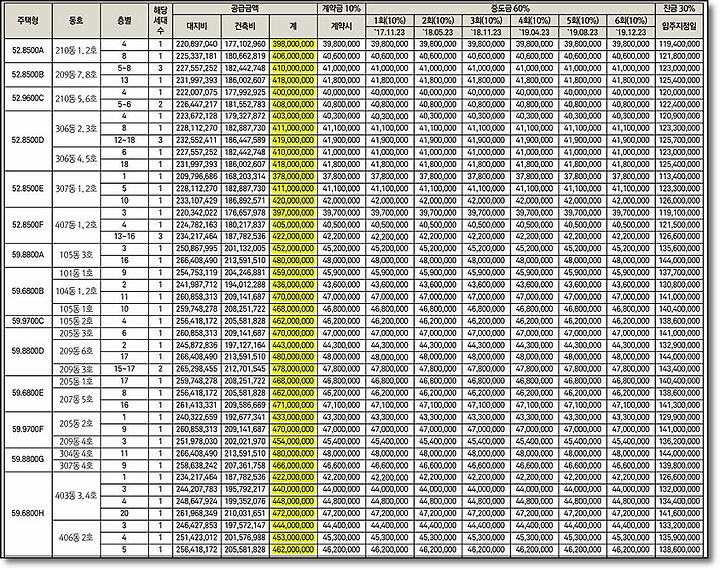Select housing type 59.8800G

click(x=28, y=459)
